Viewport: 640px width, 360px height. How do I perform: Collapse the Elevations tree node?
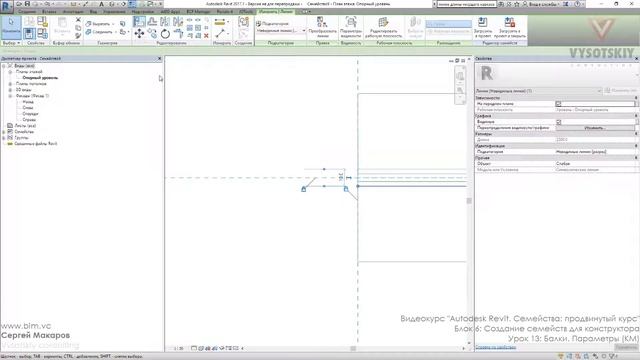[10, 96]
